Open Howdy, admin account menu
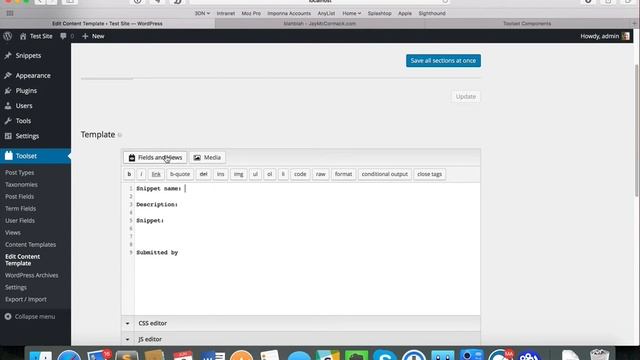640x360 pixels. 605,36
